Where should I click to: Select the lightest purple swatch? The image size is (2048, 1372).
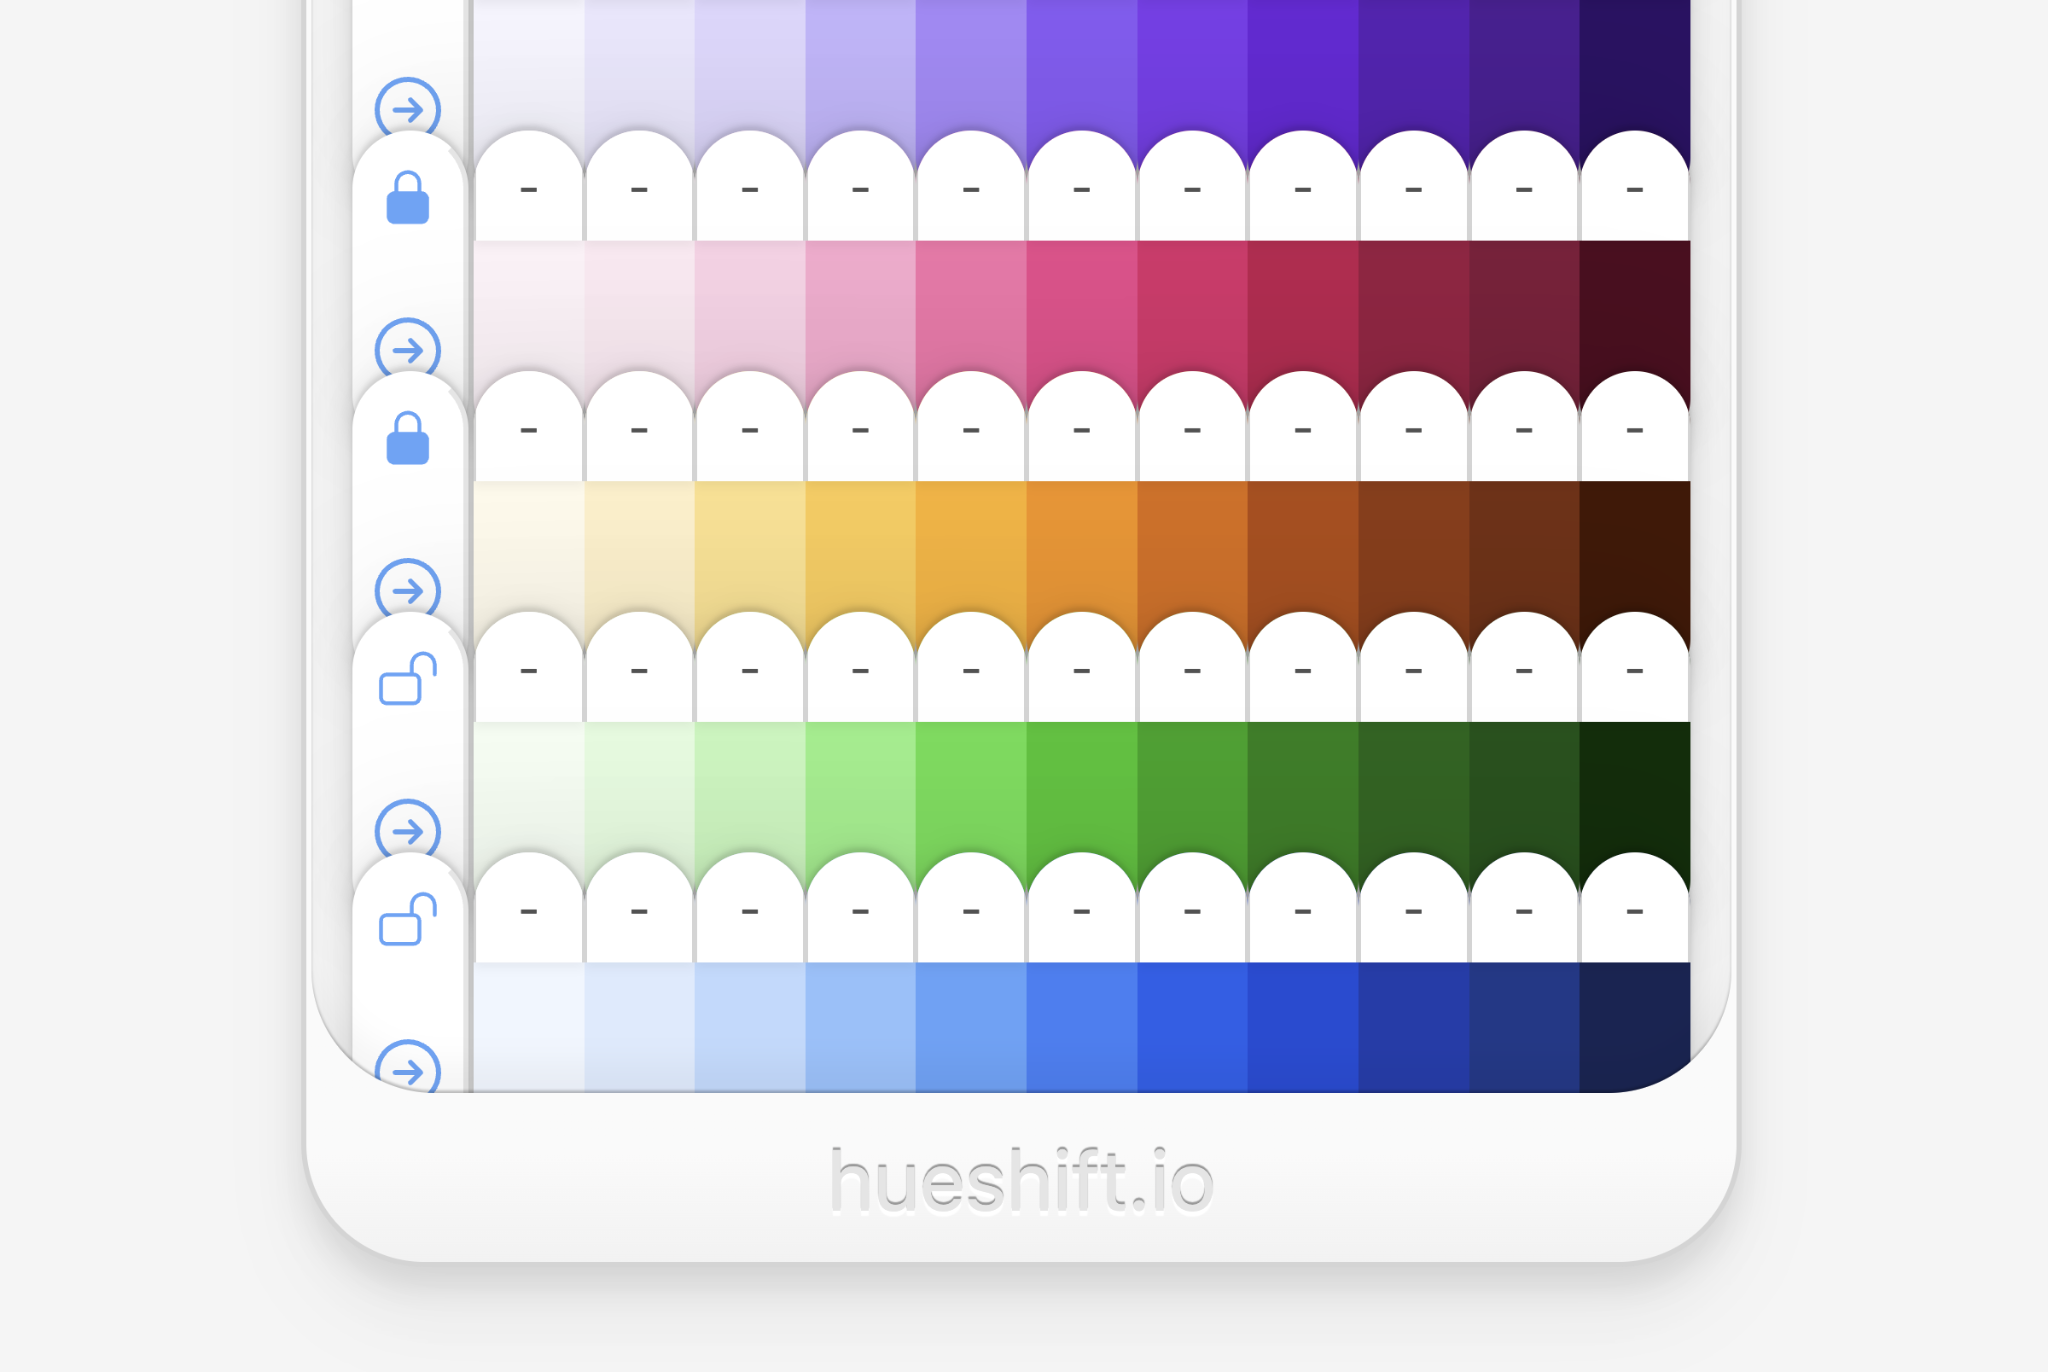(529, 60)
